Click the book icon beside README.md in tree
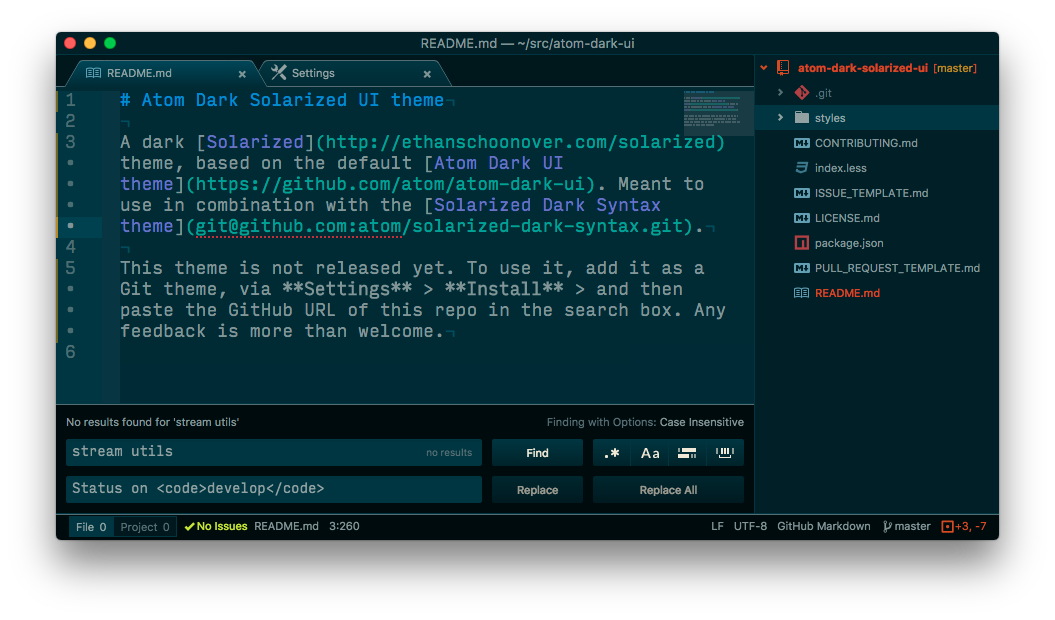The image size is (1055, 620). pos(801,293)
